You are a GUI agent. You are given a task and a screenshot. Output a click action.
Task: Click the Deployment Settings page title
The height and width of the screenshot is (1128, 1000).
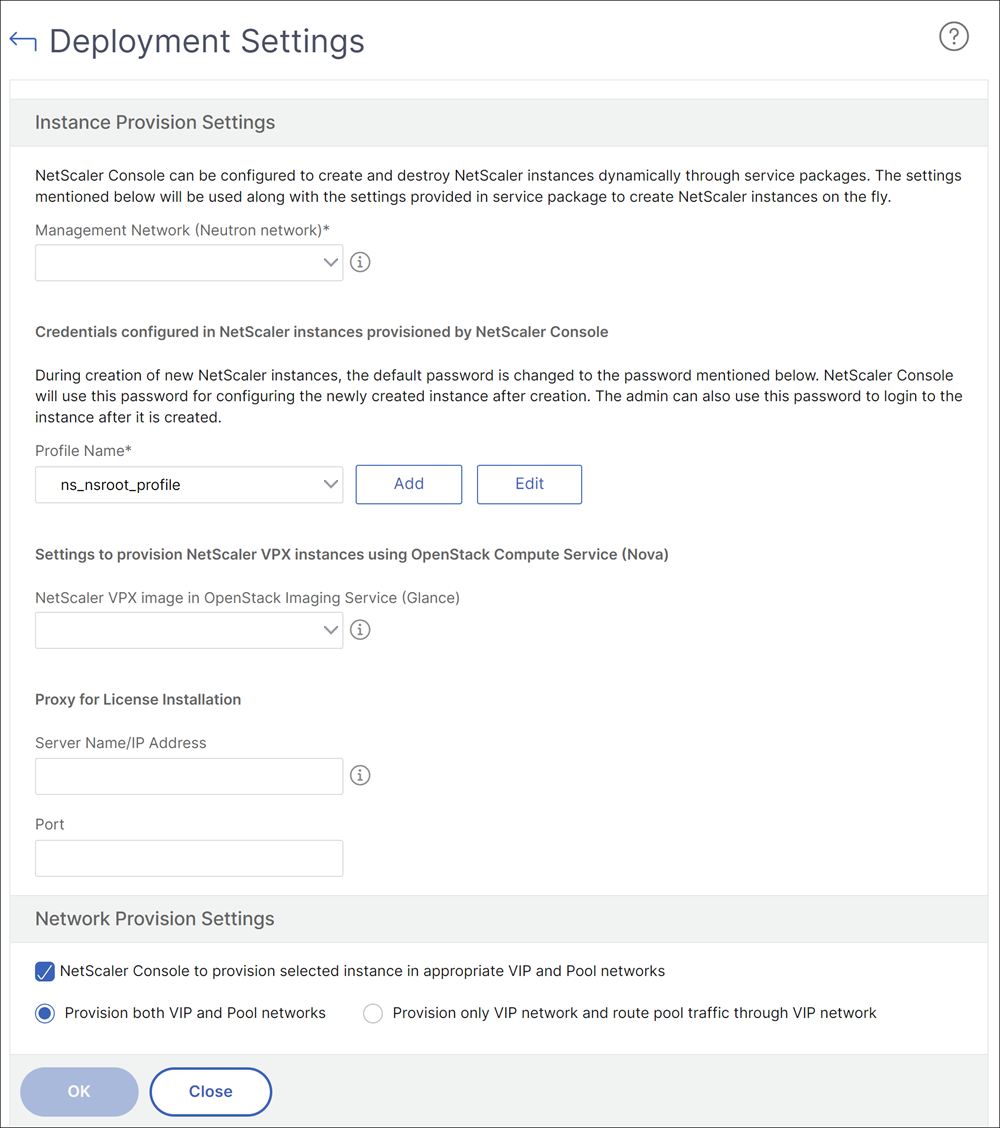click(x=207, y=41)
